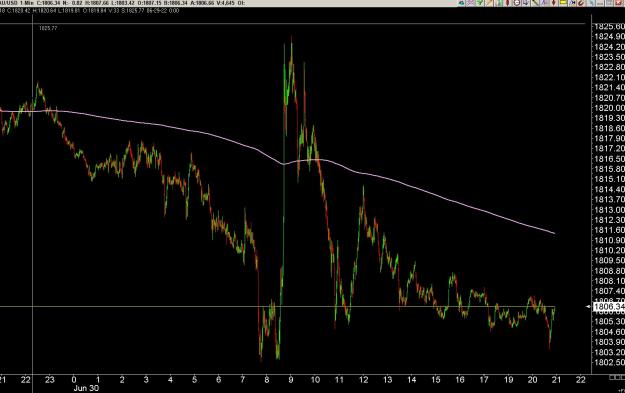Click the hour 17 time axis label
The height and width of the screenshot is (393, 625).
484,380
